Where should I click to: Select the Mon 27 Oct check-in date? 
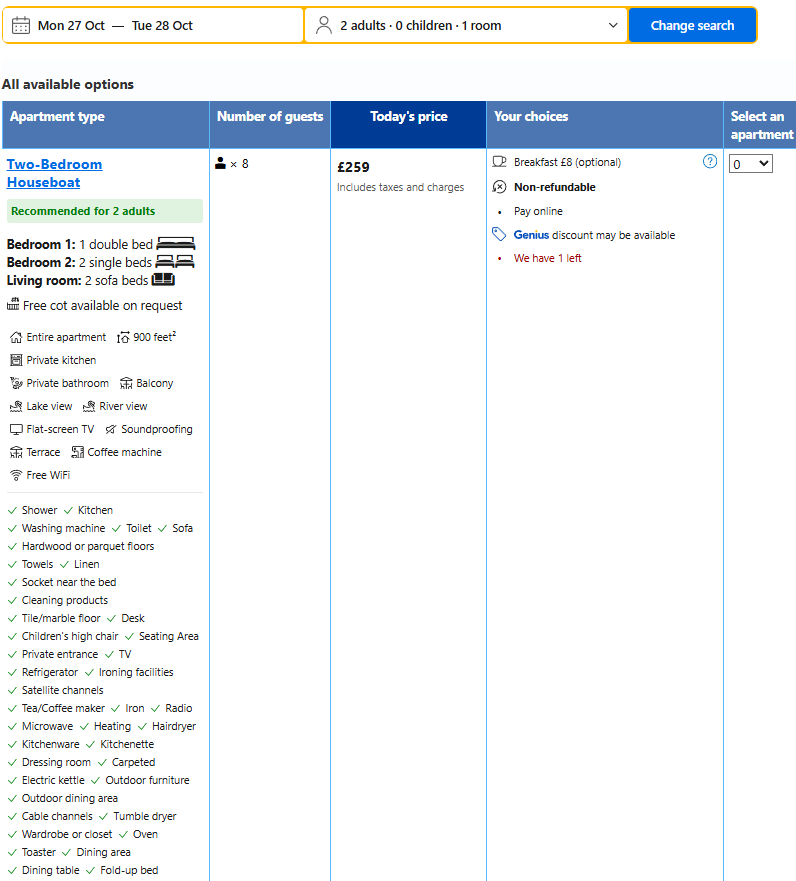[x=71, y=26]
